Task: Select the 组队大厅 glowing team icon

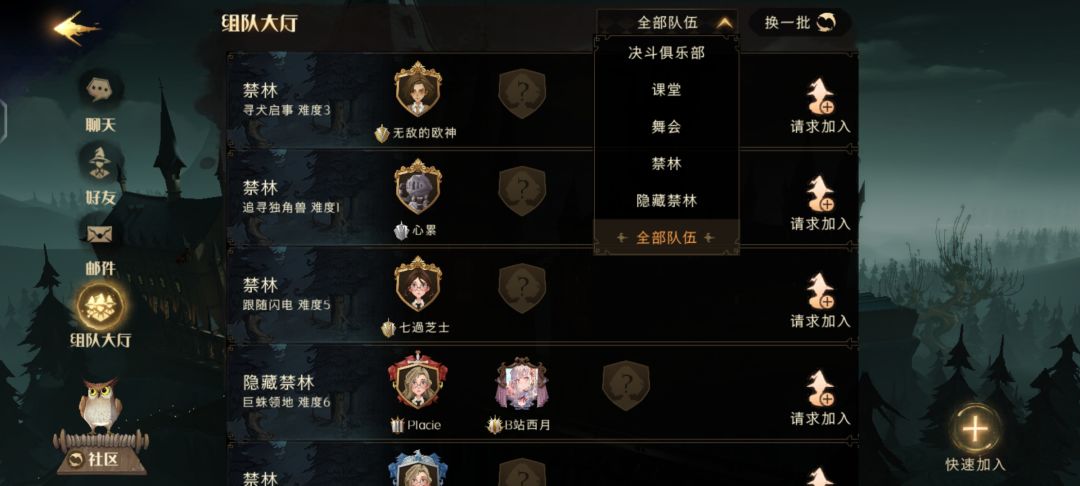Action: click(101, 306)
